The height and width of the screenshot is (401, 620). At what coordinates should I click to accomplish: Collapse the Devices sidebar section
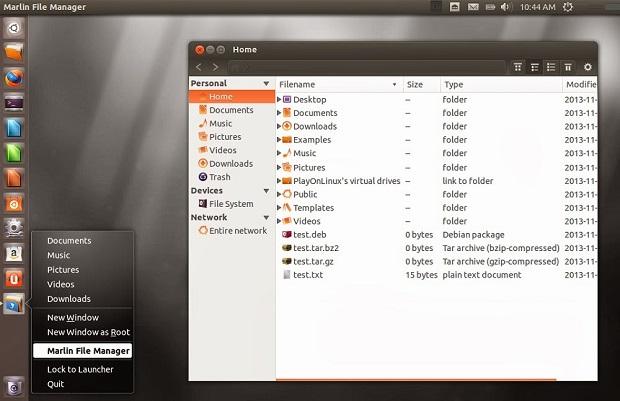tap(266, 191)
